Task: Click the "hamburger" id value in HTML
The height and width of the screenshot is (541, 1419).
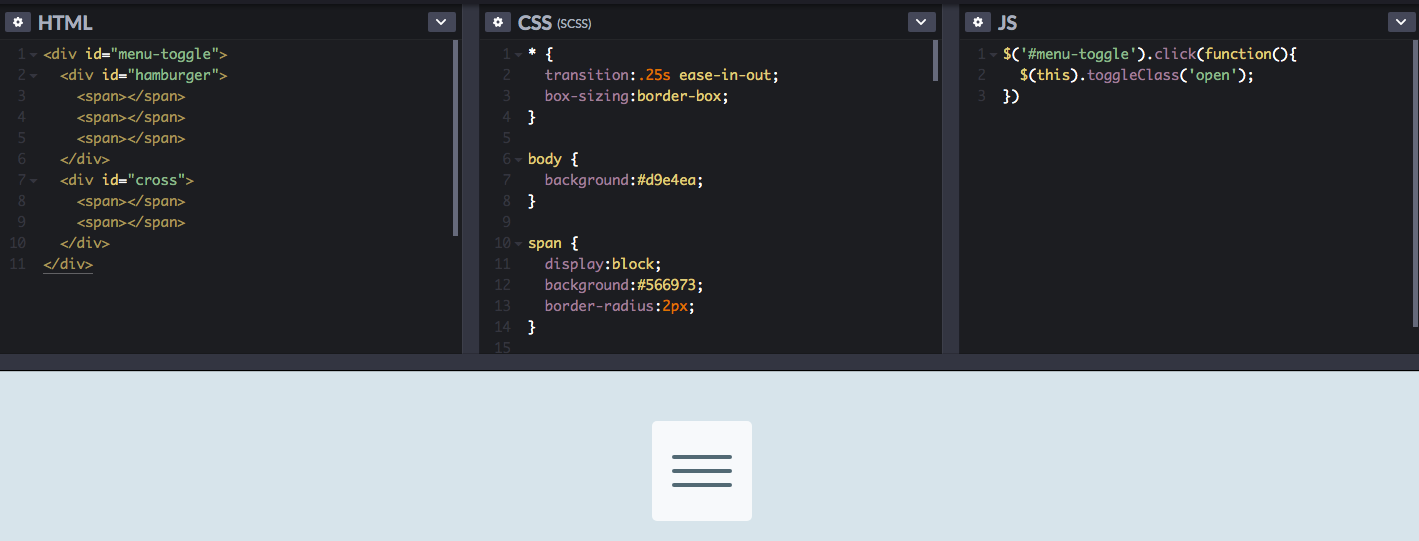Action: click(x=173, y=75)
